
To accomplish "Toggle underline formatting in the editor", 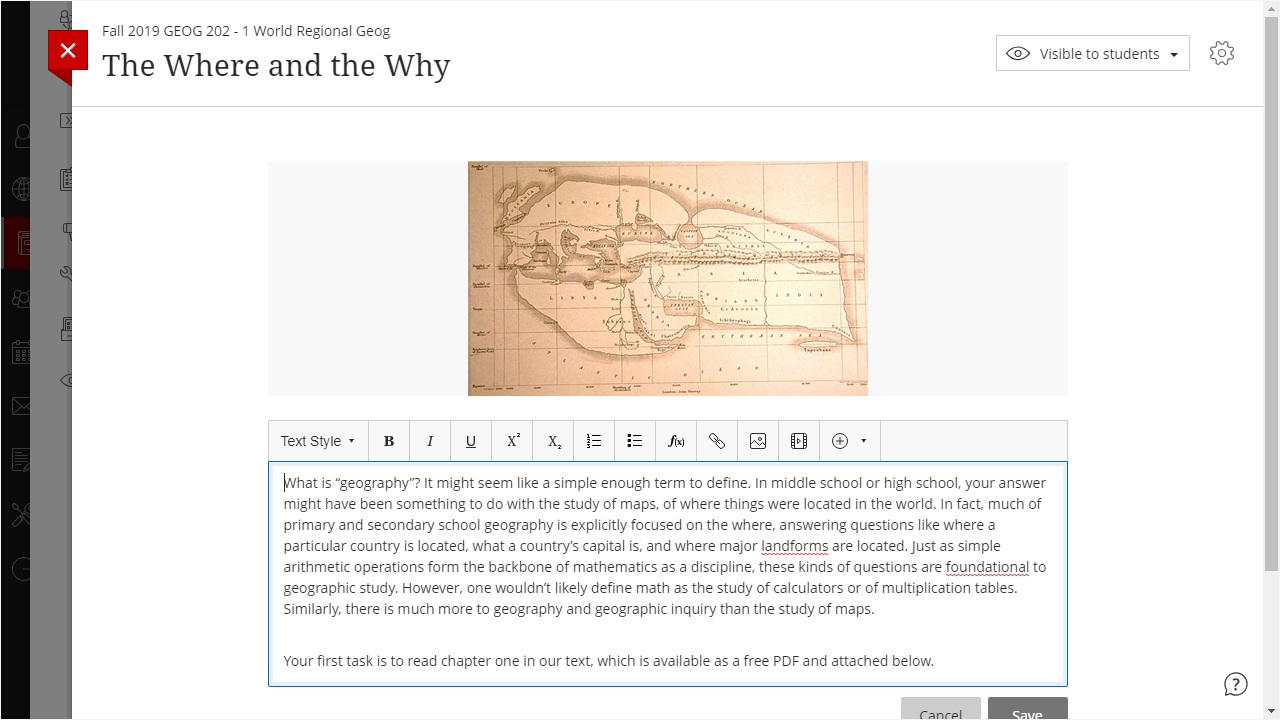I will [x=471, y=441].
